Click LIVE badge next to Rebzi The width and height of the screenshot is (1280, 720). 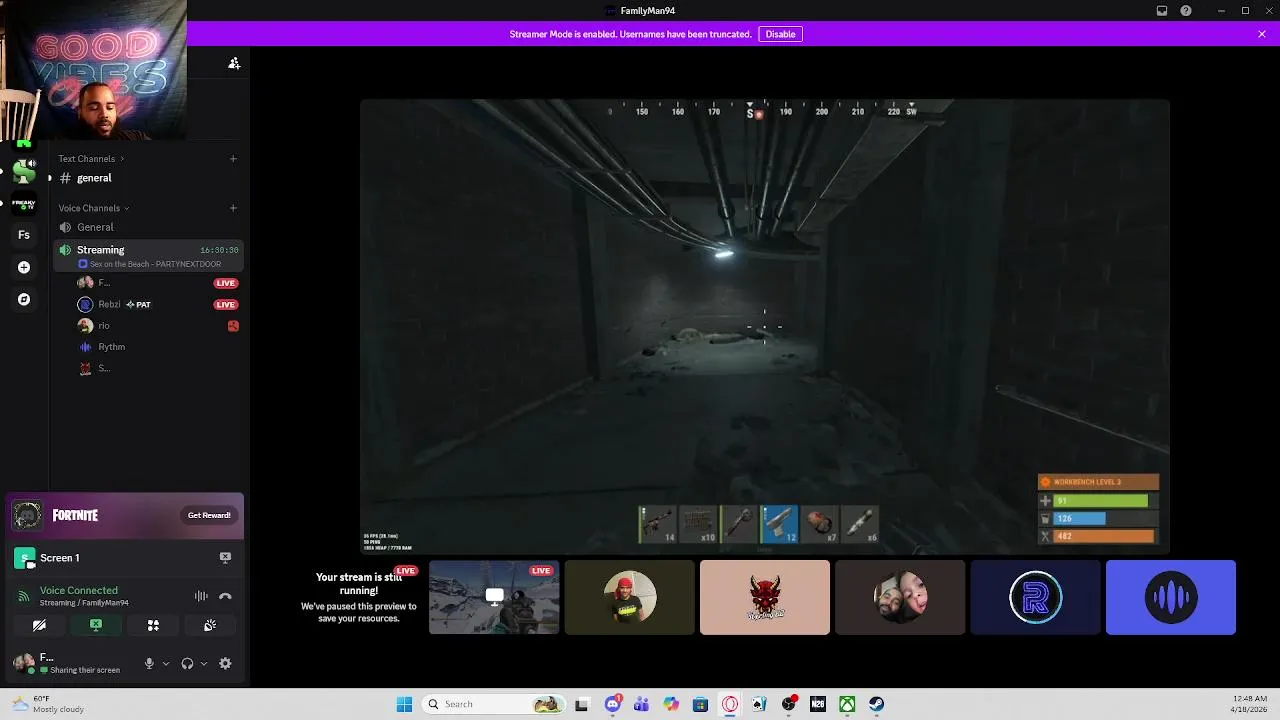point(226,304)
